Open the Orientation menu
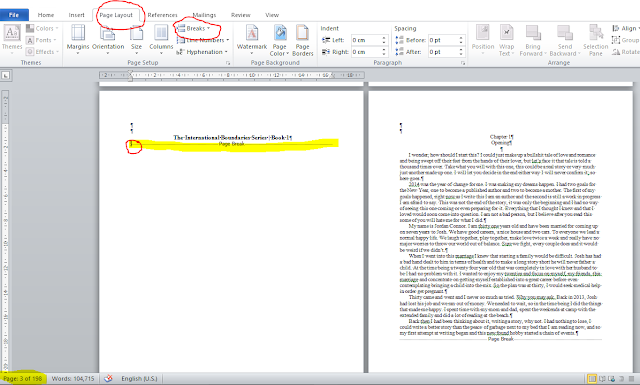The width and height of the screenshot is (640, 385). [x=108, y=39]
